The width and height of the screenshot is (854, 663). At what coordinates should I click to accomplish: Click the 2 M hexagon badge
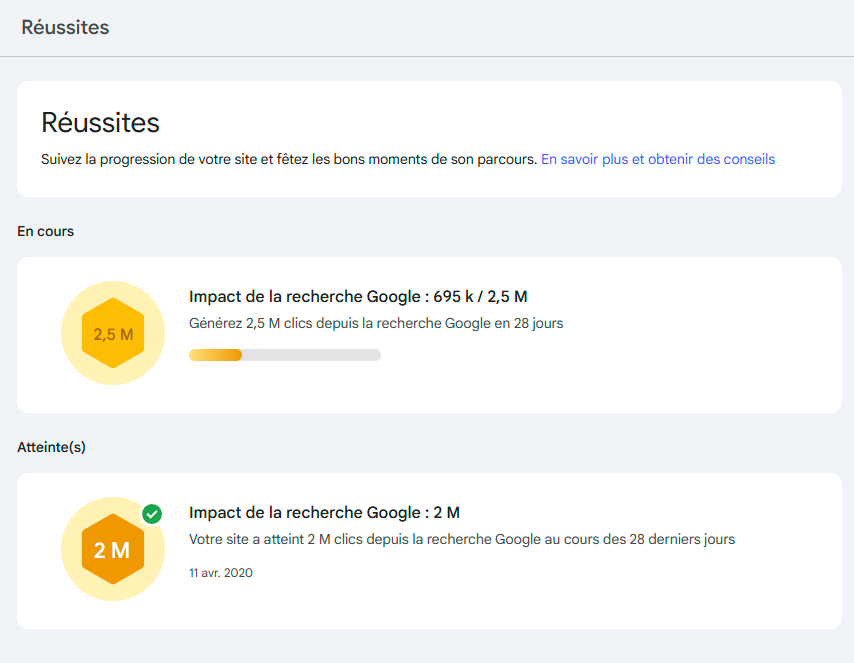point(113,550)
